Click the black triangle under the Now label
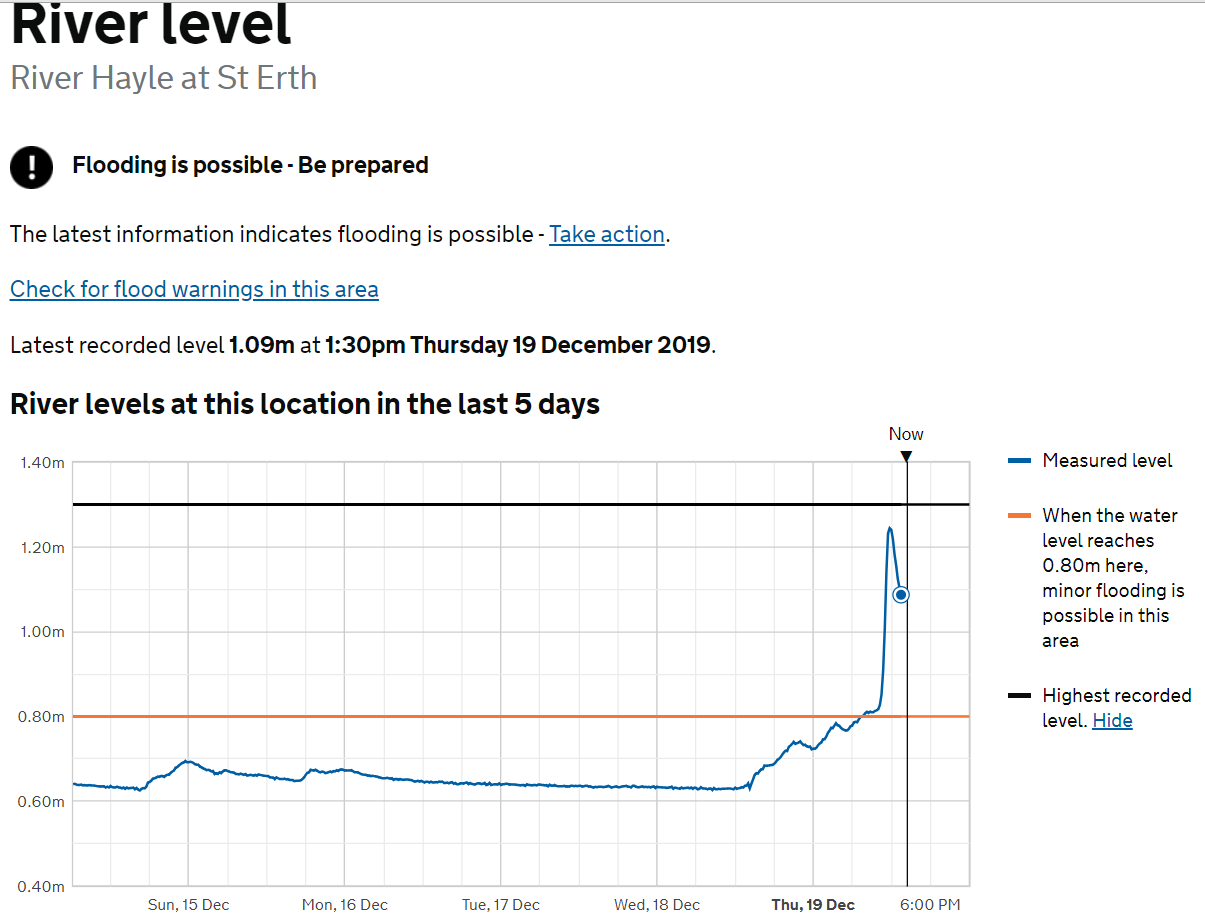The width and height of the screenshot is (1205, 918). [906, 457]
